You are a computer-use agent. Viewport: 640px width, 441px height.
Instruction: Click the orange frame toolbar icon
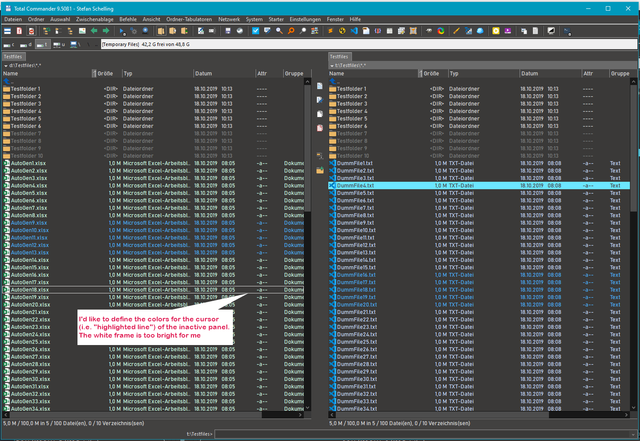point(413,31)
